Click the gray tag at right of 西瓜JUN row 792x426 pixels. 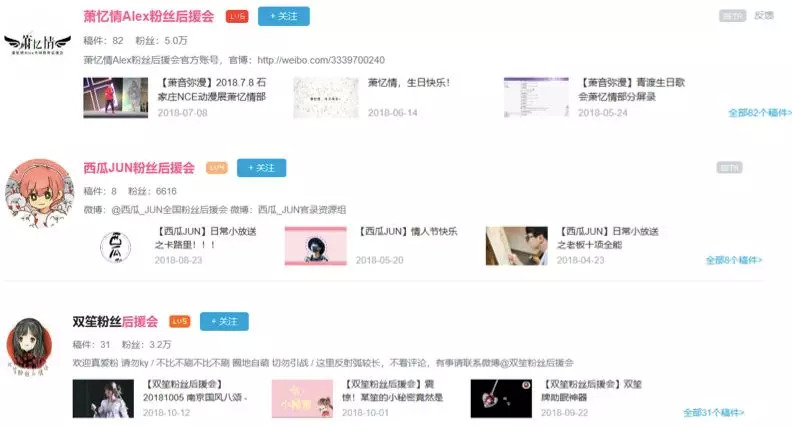[x=729, y=168]
